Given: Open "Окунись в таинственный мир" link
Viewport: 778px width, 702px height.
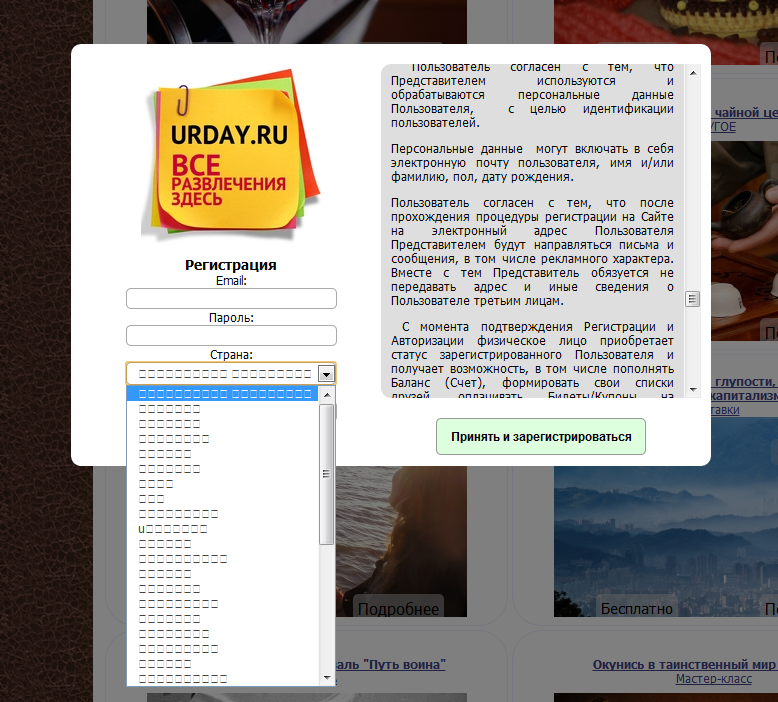Looking at the screenshot, I should click(684, 664).
